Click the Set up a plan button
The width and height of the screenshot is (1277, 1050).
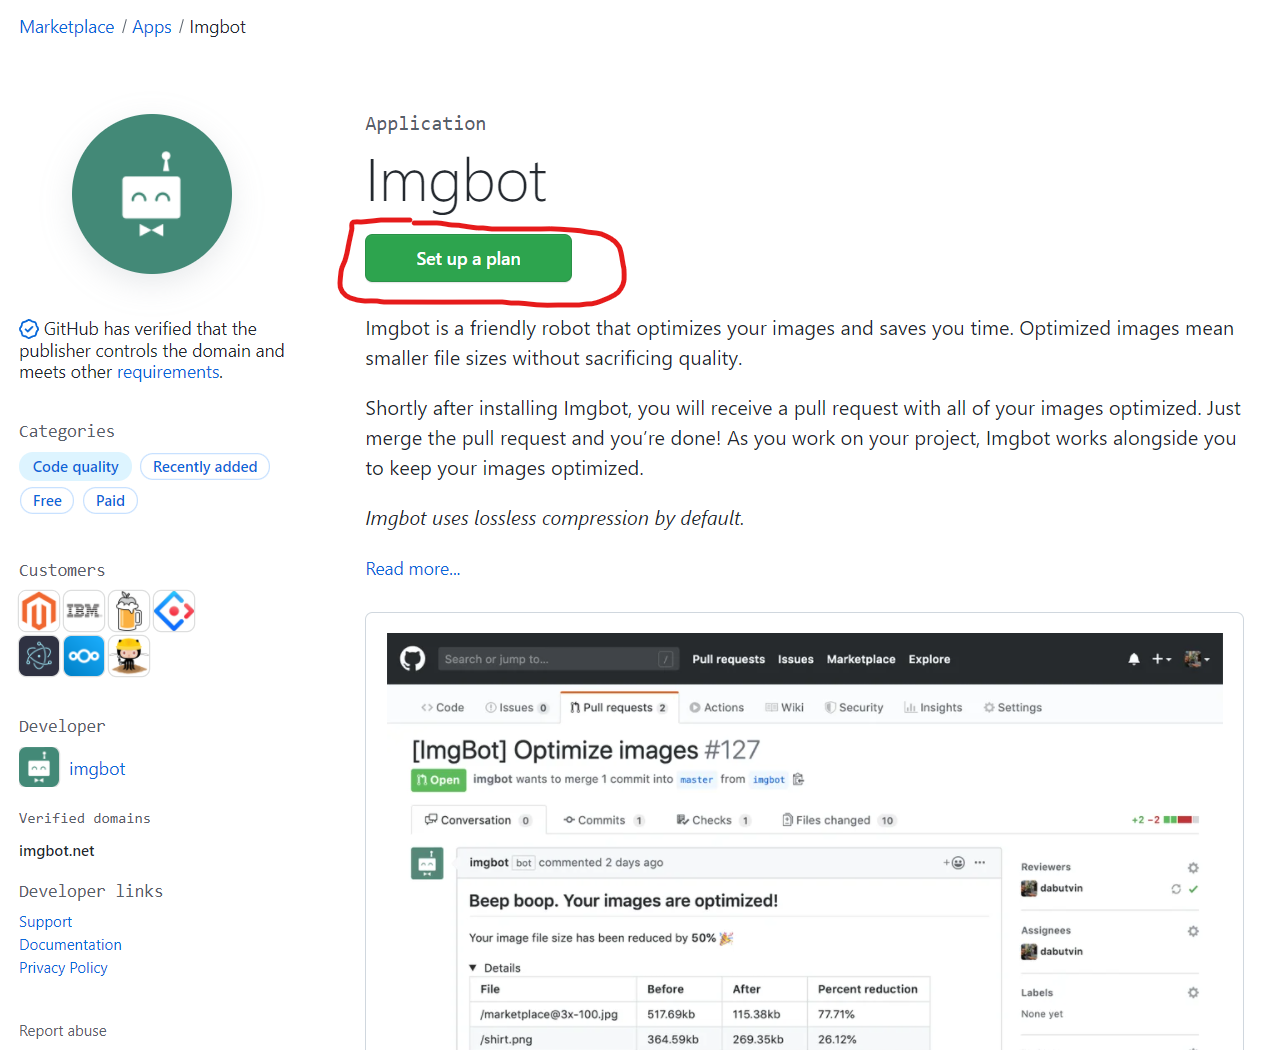coord(468,258)
